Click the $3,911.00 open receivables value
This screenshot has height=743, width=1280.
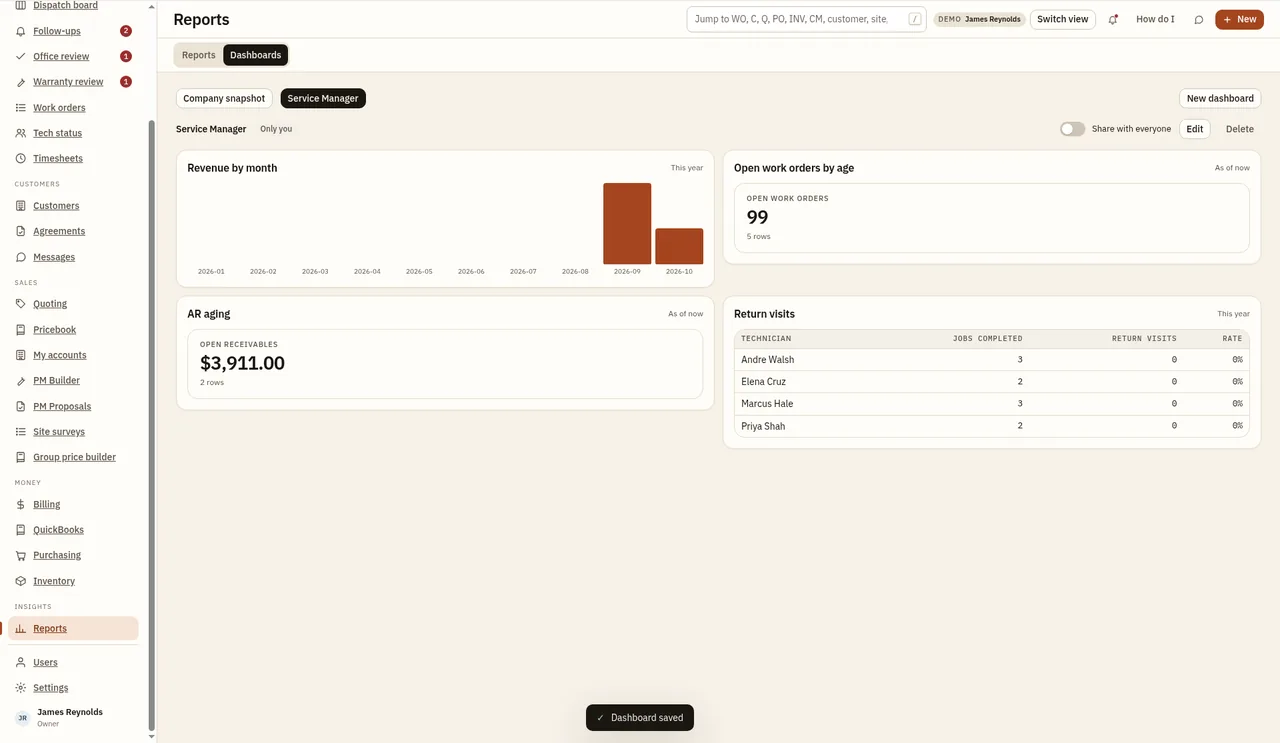[x=242, y=363]
